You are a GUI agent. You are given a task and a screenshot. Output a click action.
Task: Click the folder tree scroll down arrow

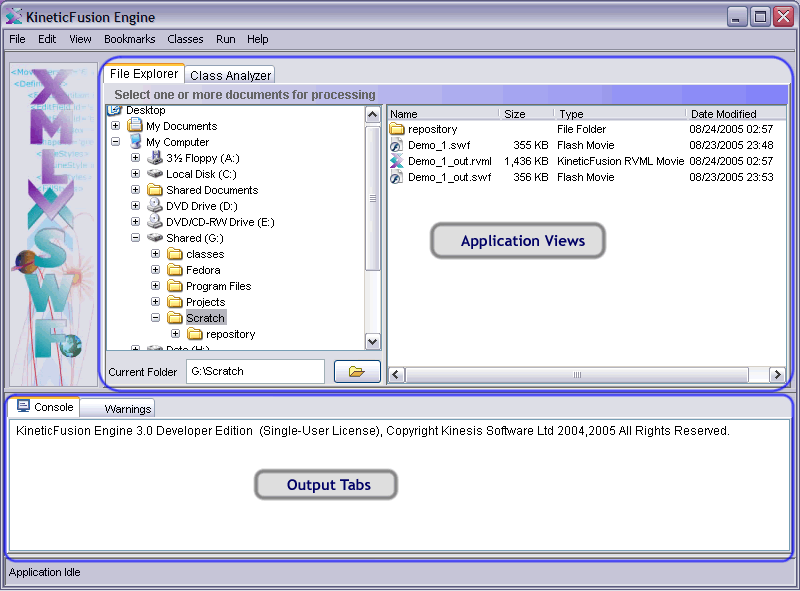373,341
